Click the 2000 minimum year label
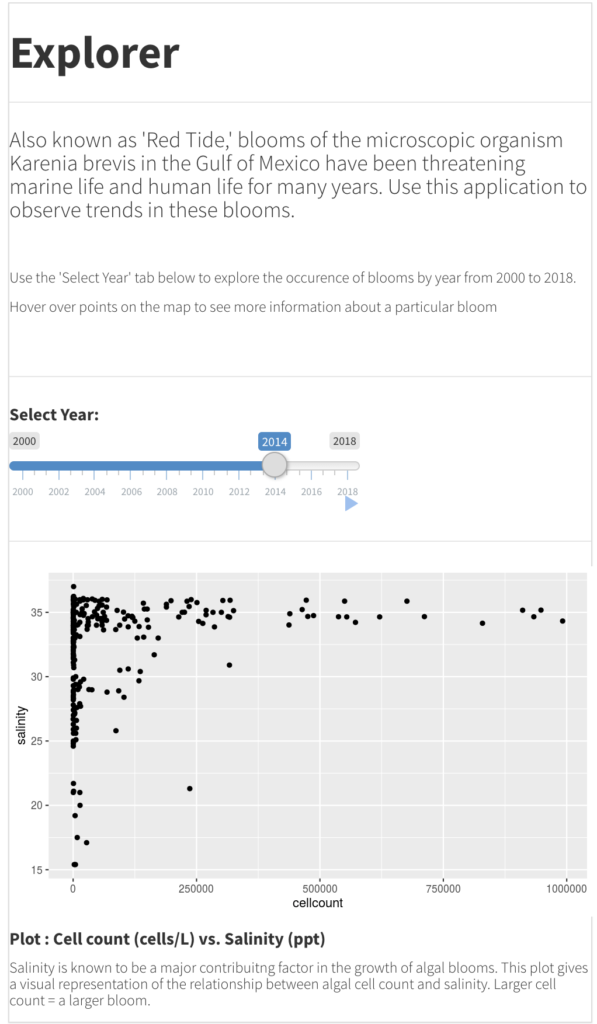The height and width of the screenshot is (1024, 597). 24,441
